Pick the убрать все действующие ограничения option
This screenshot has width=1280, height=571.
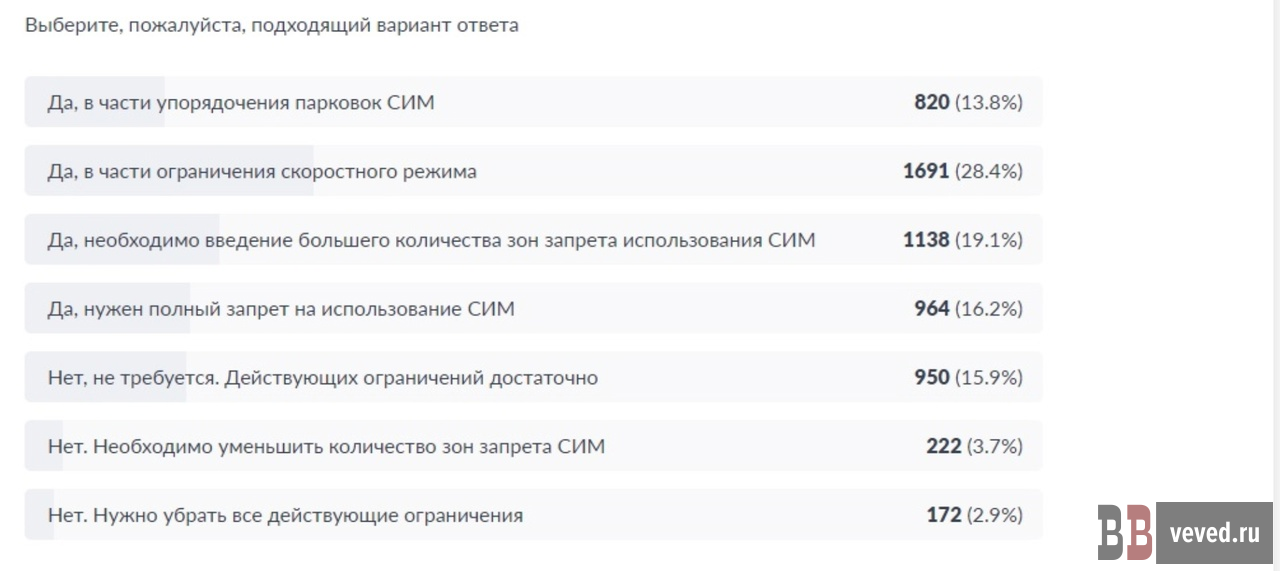click(x=285, y=516)
